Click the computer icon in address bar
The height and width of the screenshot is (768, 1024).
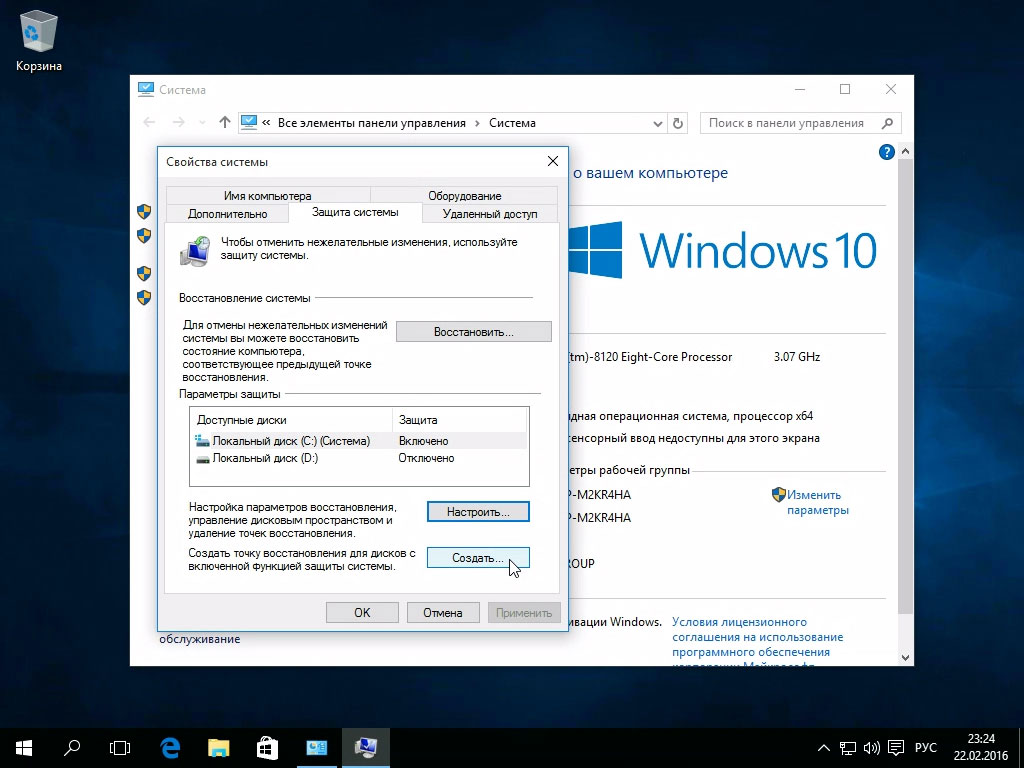tap(249, 123)
